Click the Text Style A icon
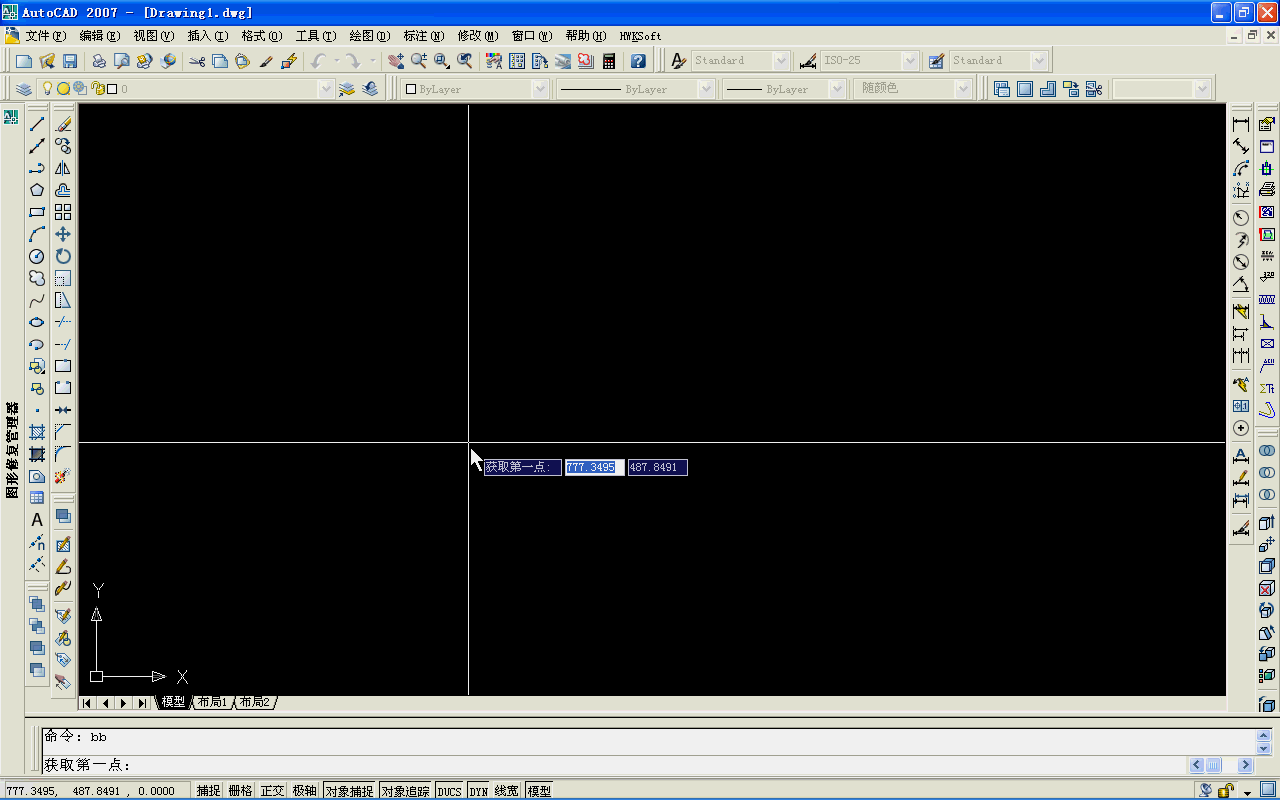Screen dimensions: 1280x800 tap(679, 61)
